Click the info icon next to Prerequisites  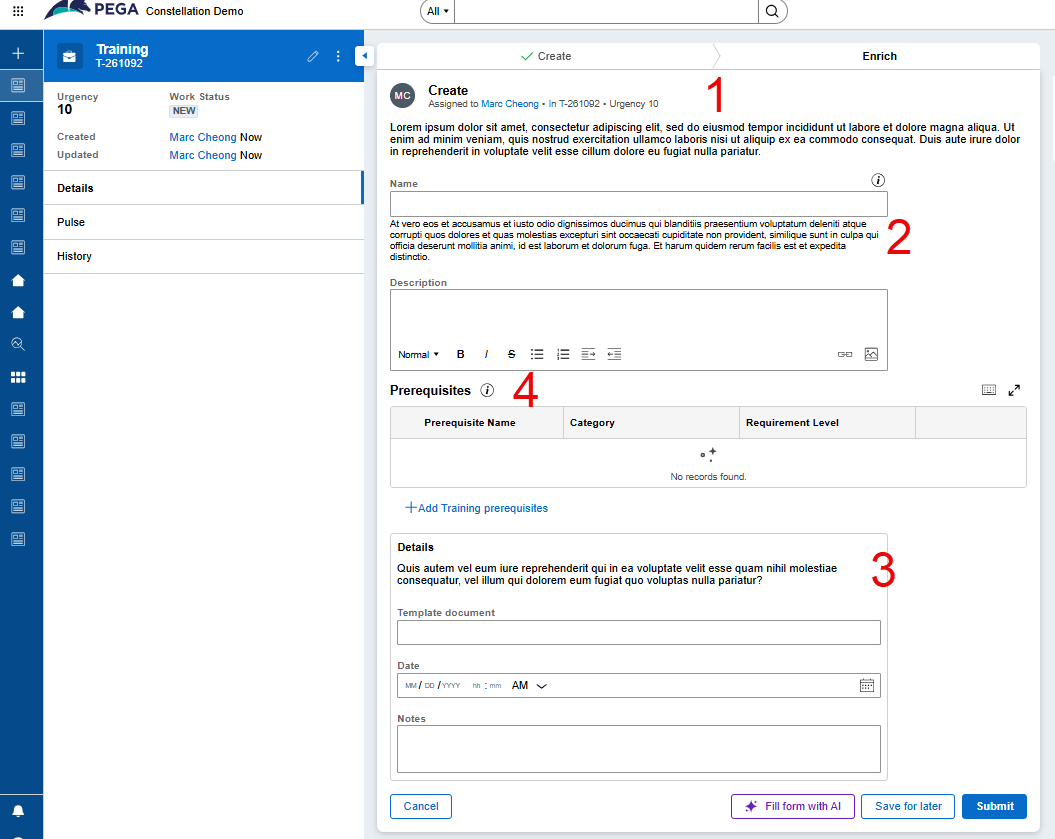point(487,391)
